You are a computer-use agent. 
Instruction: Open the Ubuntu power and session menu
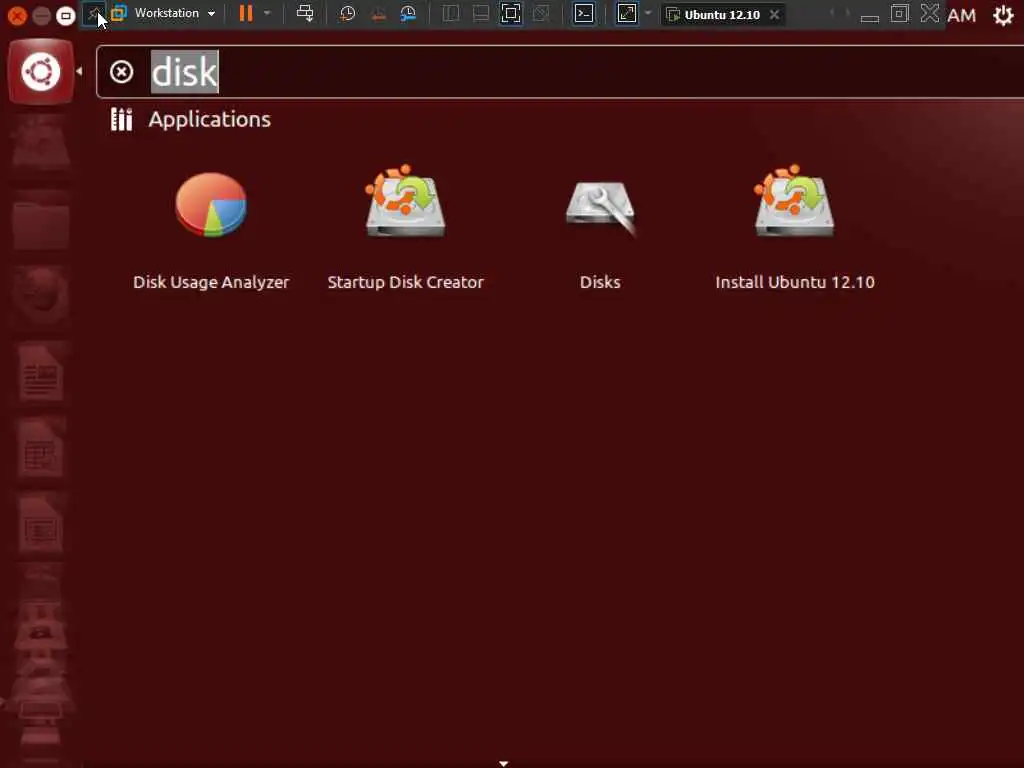(x=1003, y=15)
